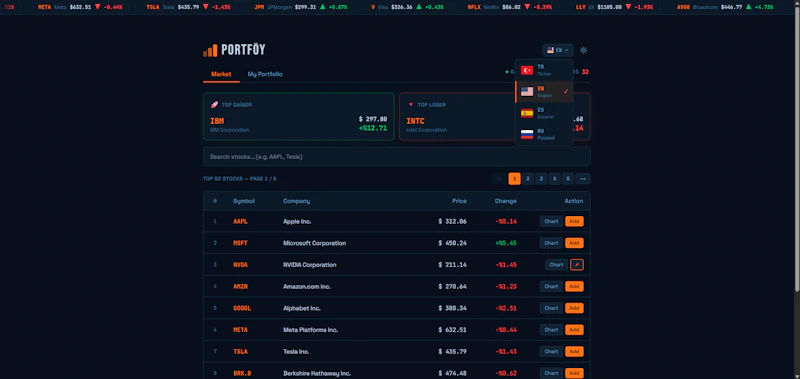Click the Turkish flag icon
Screen dimensions: 800x379
tap(527, 70)
